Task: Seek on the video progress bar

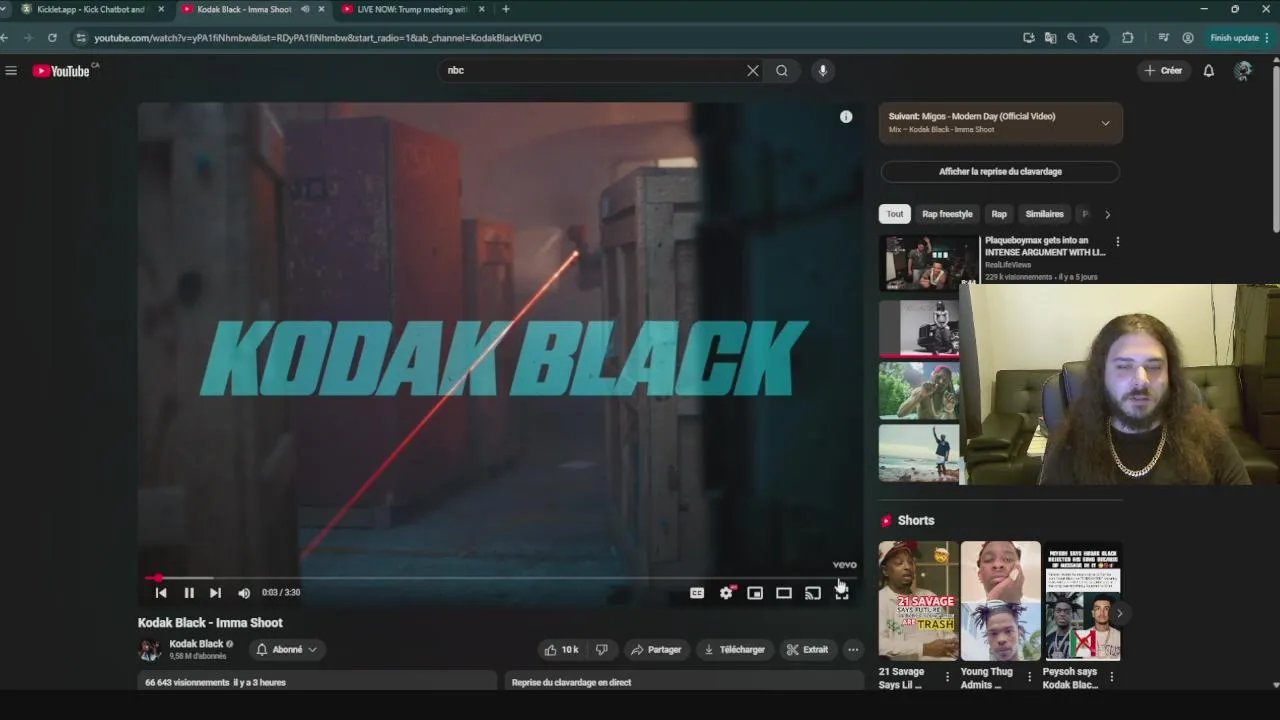Action: tap(501, 578)
